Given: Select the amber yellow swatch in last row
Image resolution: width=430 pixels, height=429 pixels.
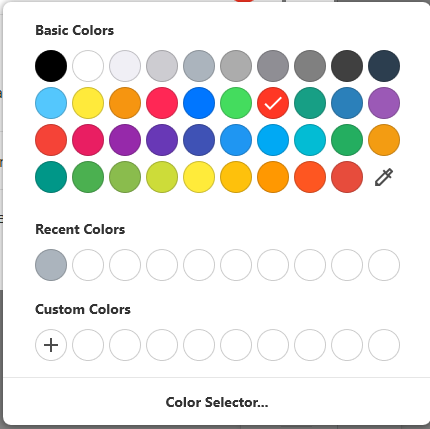Looking at the screenshot, I should coord(236,177).
